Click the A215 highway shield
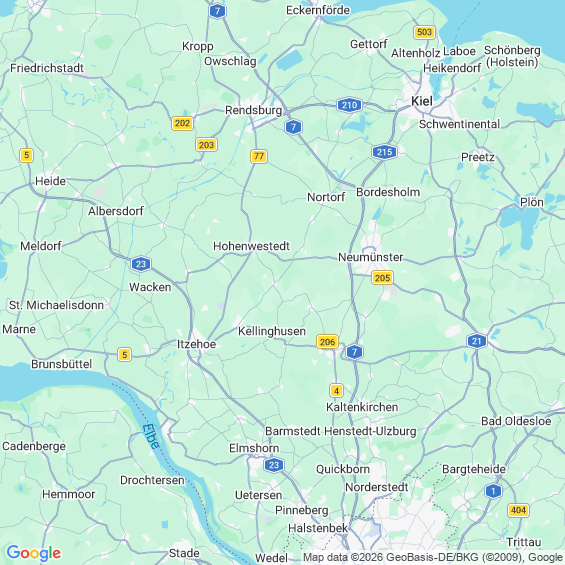The height and width of the screenshot is (565, 565). (384, 152)
